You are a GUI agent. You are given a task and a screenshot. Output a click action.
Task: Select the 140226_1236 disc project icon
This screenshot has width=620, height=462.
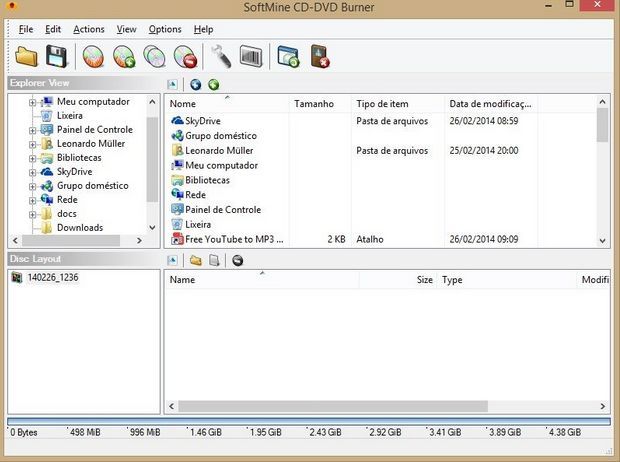(17, 278)
